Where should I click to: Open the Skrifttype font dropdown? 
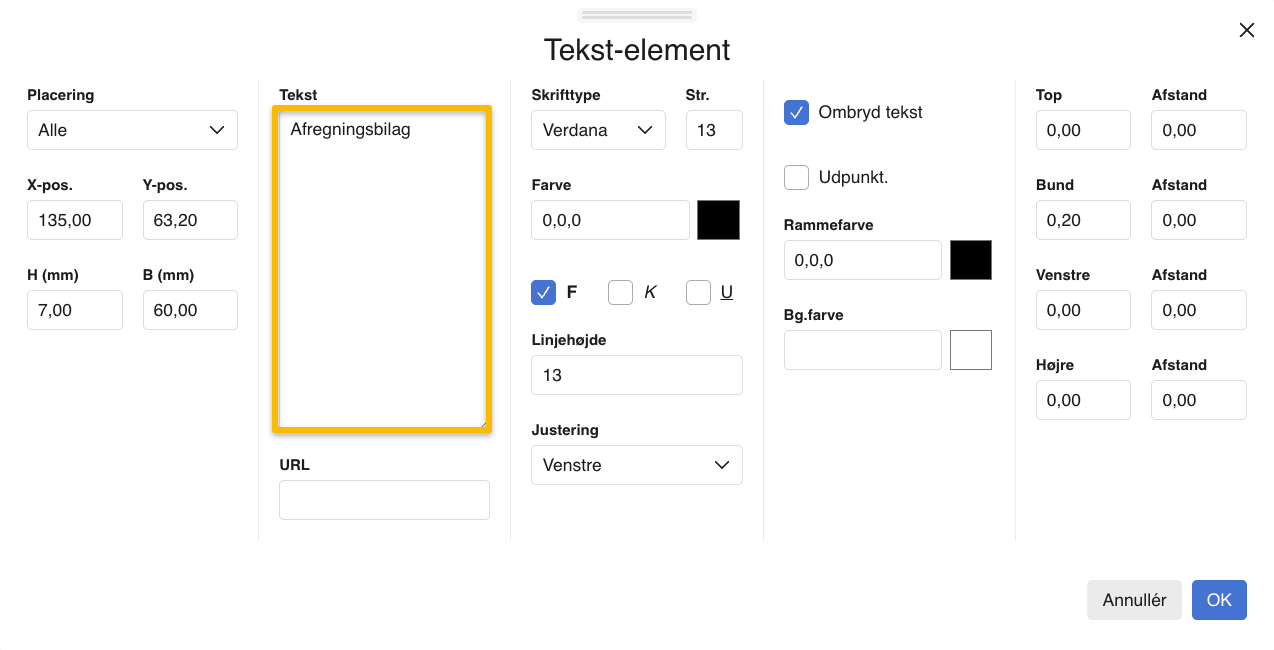pyautogui.click(x=598, y=130)
